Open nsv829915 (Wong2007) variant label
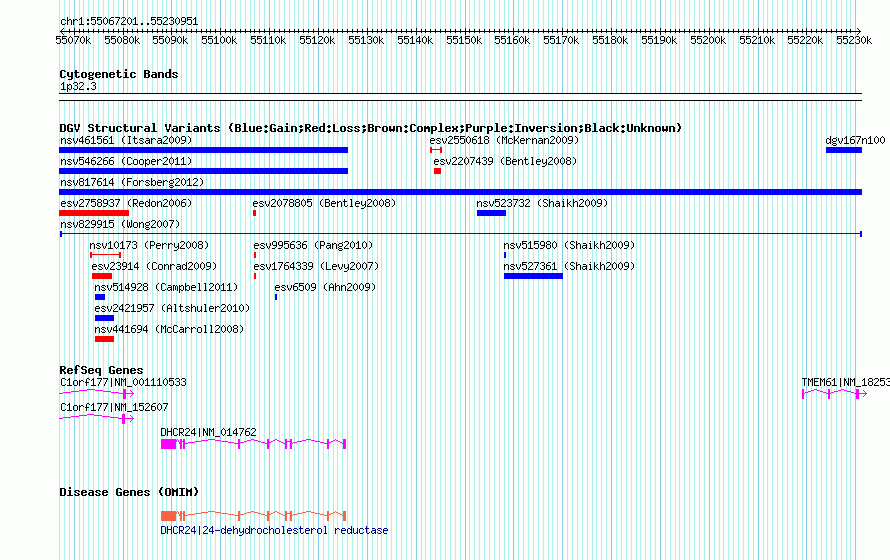Viewport: 890px width, 560px height. pyautogui.click(x=120, y=224)
